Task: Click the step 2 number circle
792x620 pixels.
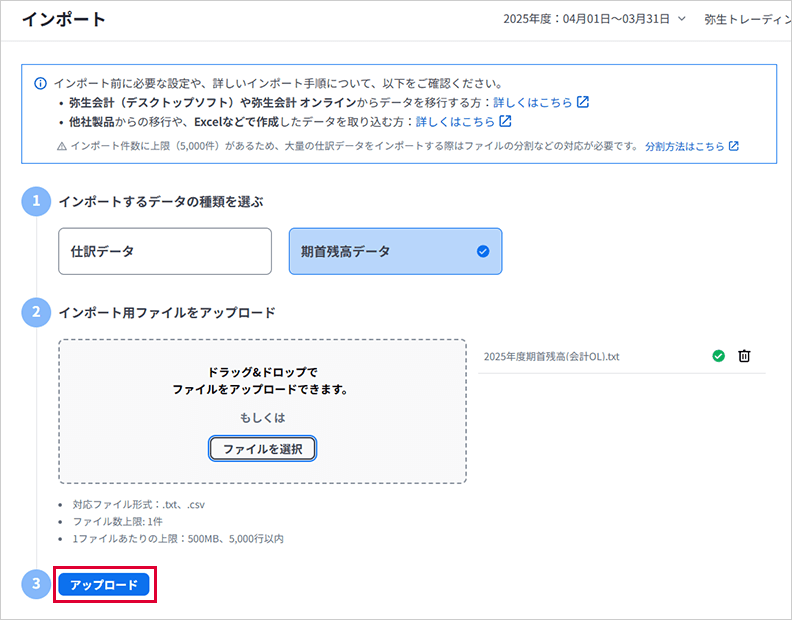Action: (x=36, y=312)
